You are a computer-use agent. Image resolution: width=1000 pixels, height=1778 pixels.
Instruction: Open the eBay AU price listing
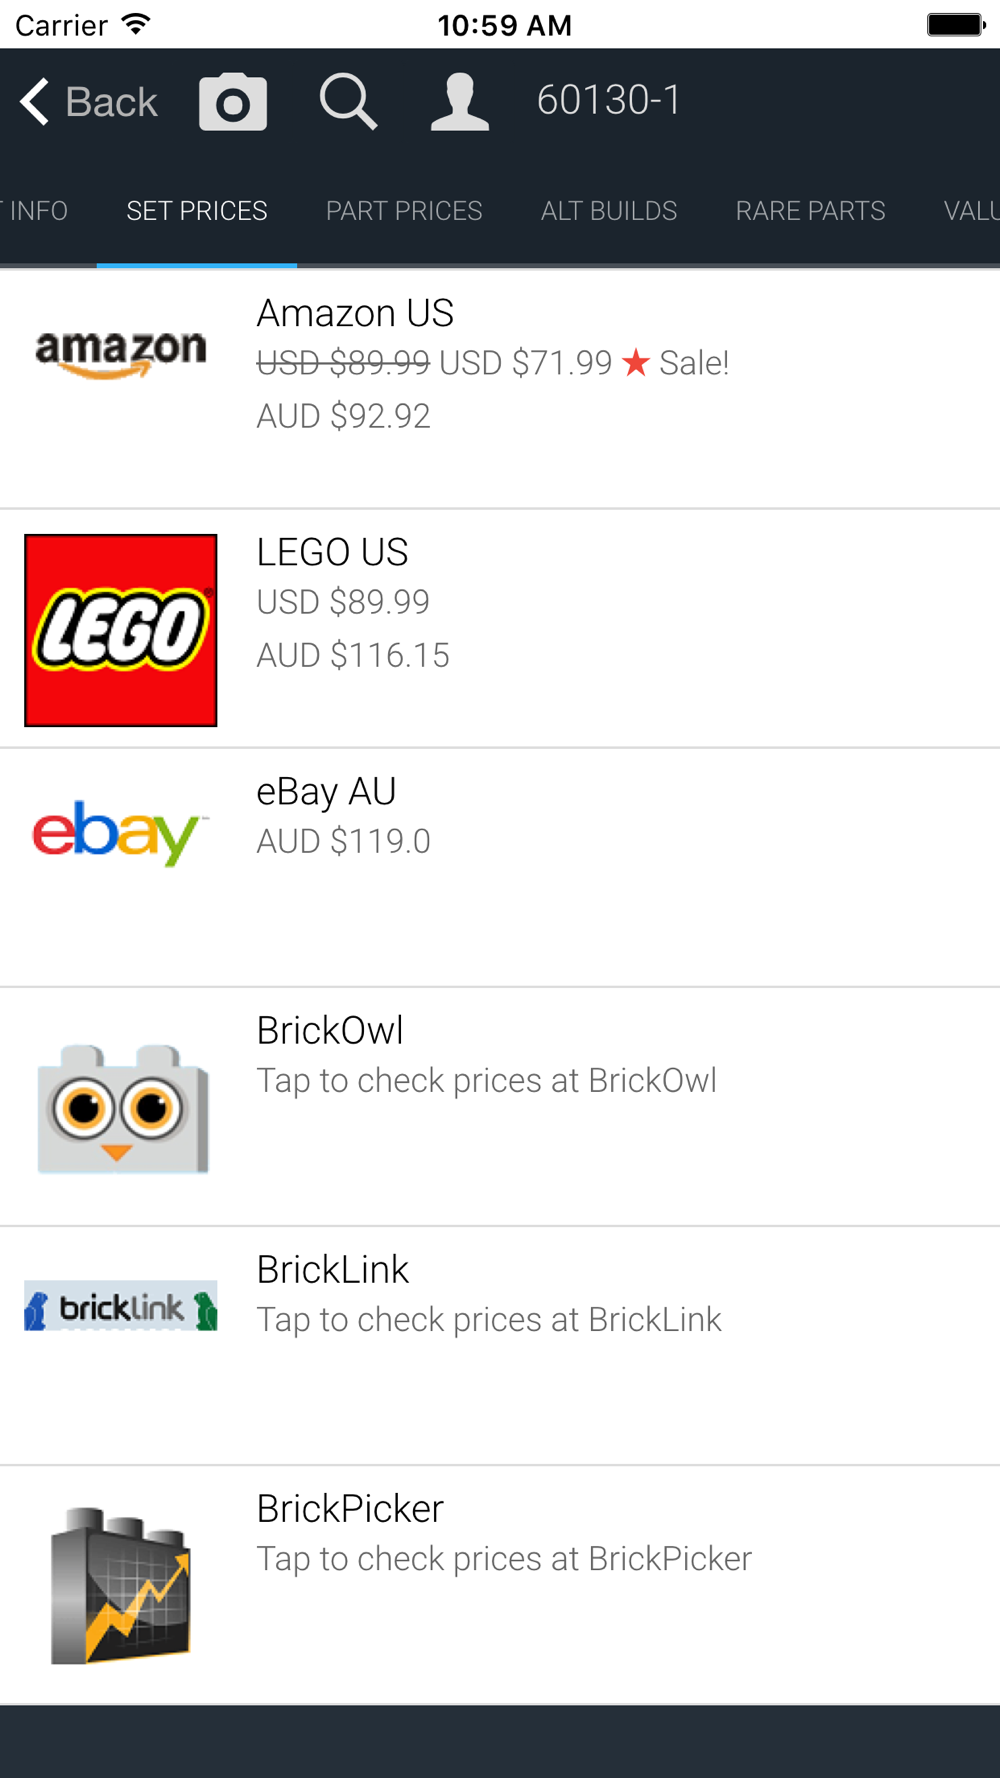[x=500, y=868]
